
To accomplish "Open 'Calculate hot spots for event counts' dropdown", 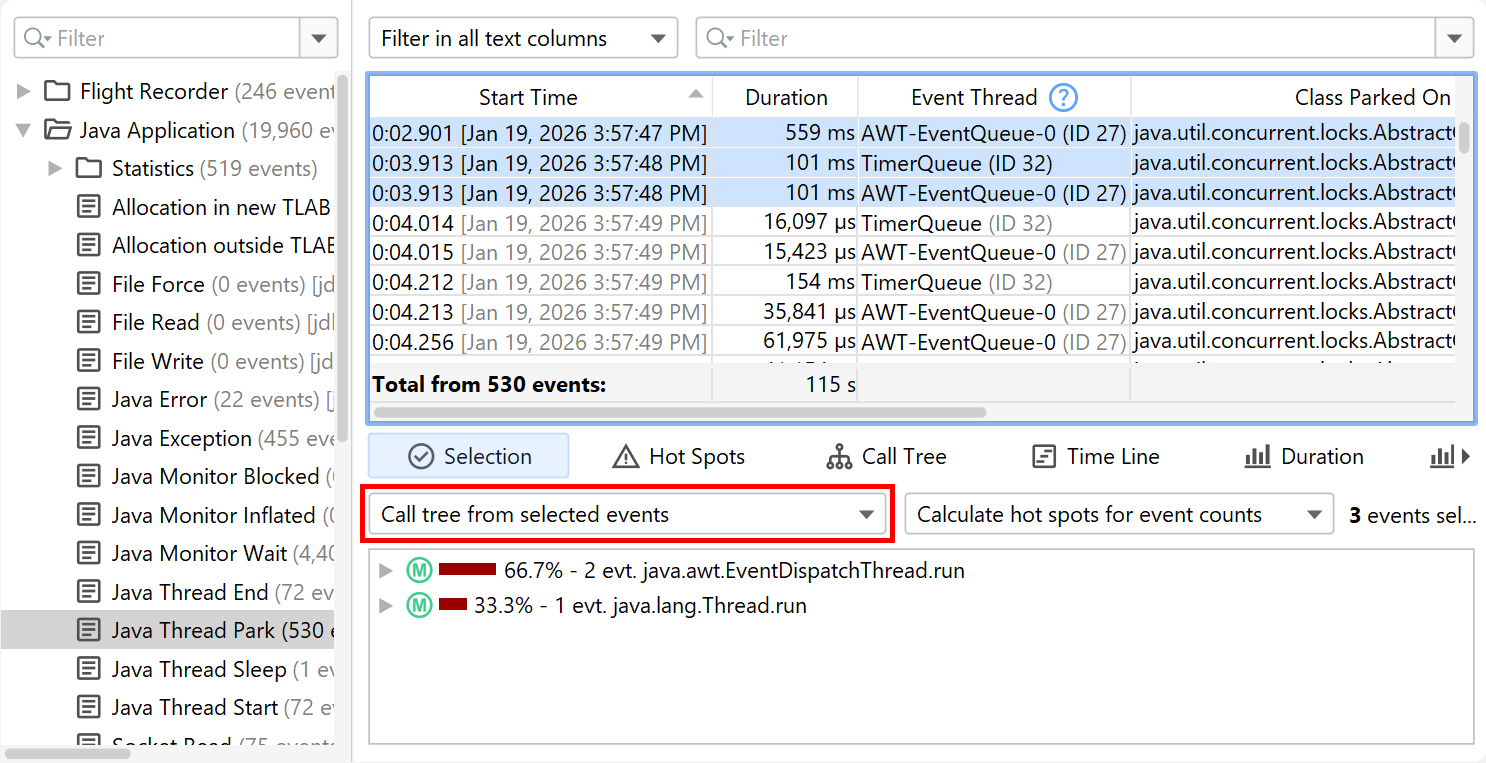I will pos(1118,515).
